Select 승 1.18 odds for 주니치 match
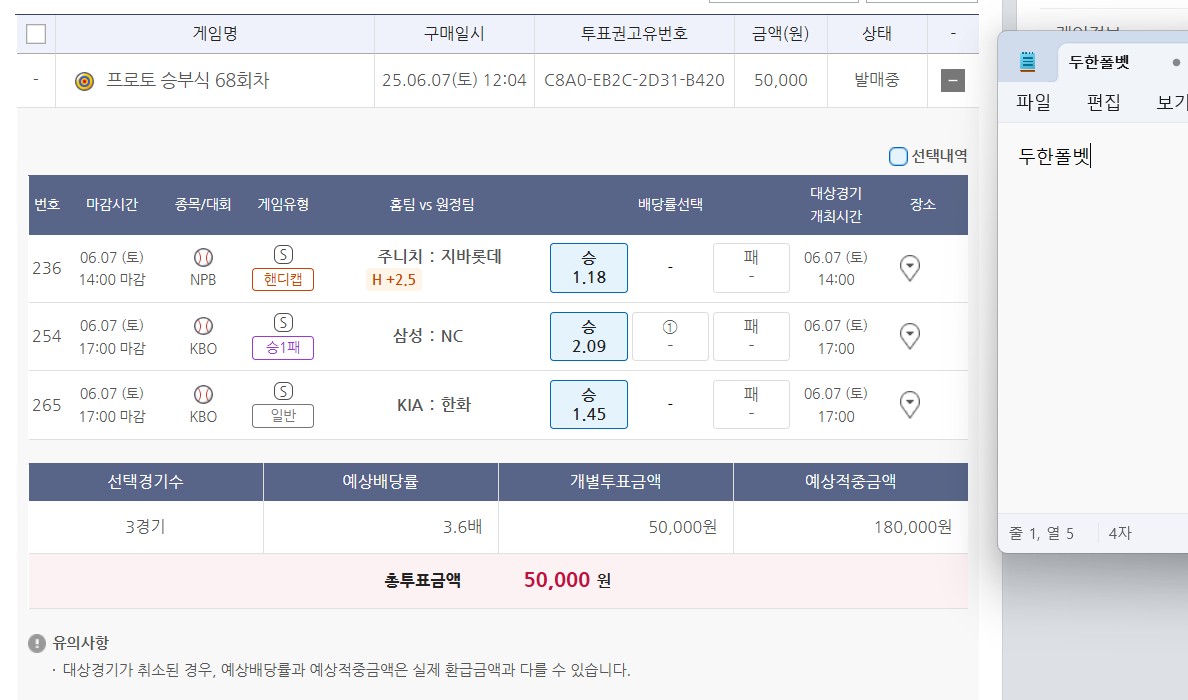Viewport: 1188px width, 700px height. pyautogui.click(x=589, y=268)
